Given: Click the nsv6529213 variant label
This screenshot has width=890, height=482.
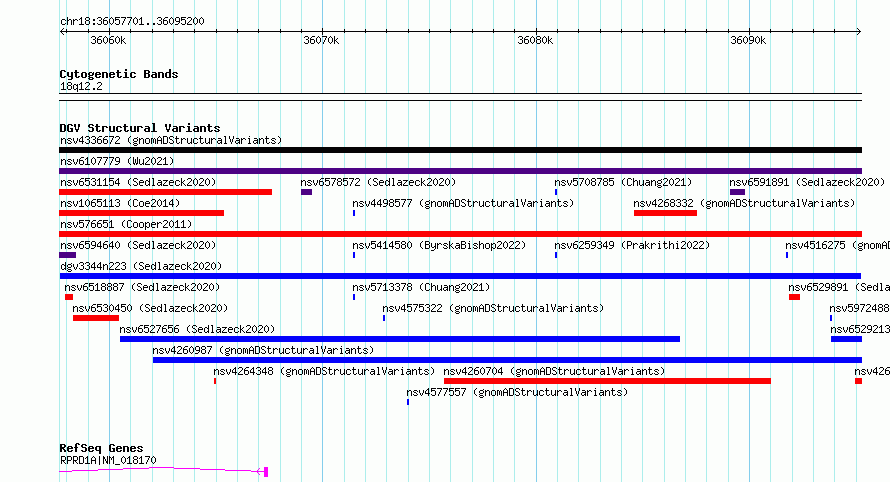Looking at the screenshot, I should 860,329.
